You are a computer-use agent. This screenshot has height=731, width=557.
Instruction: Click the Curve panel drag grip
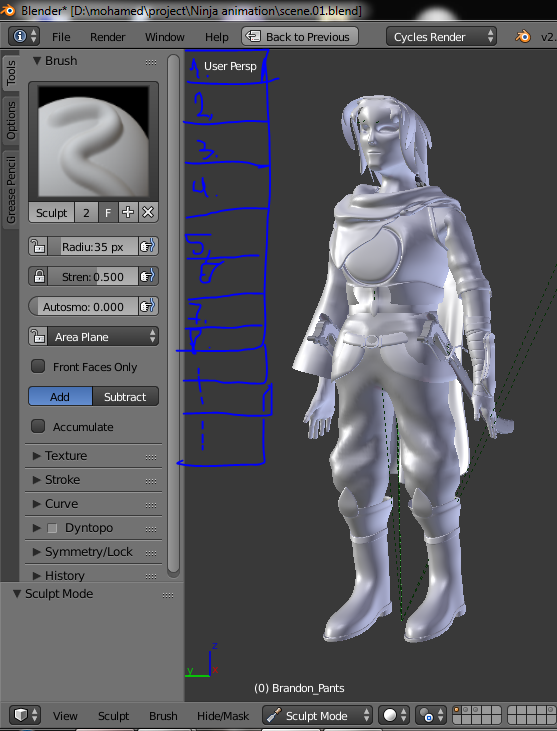[x=151, y=505]
